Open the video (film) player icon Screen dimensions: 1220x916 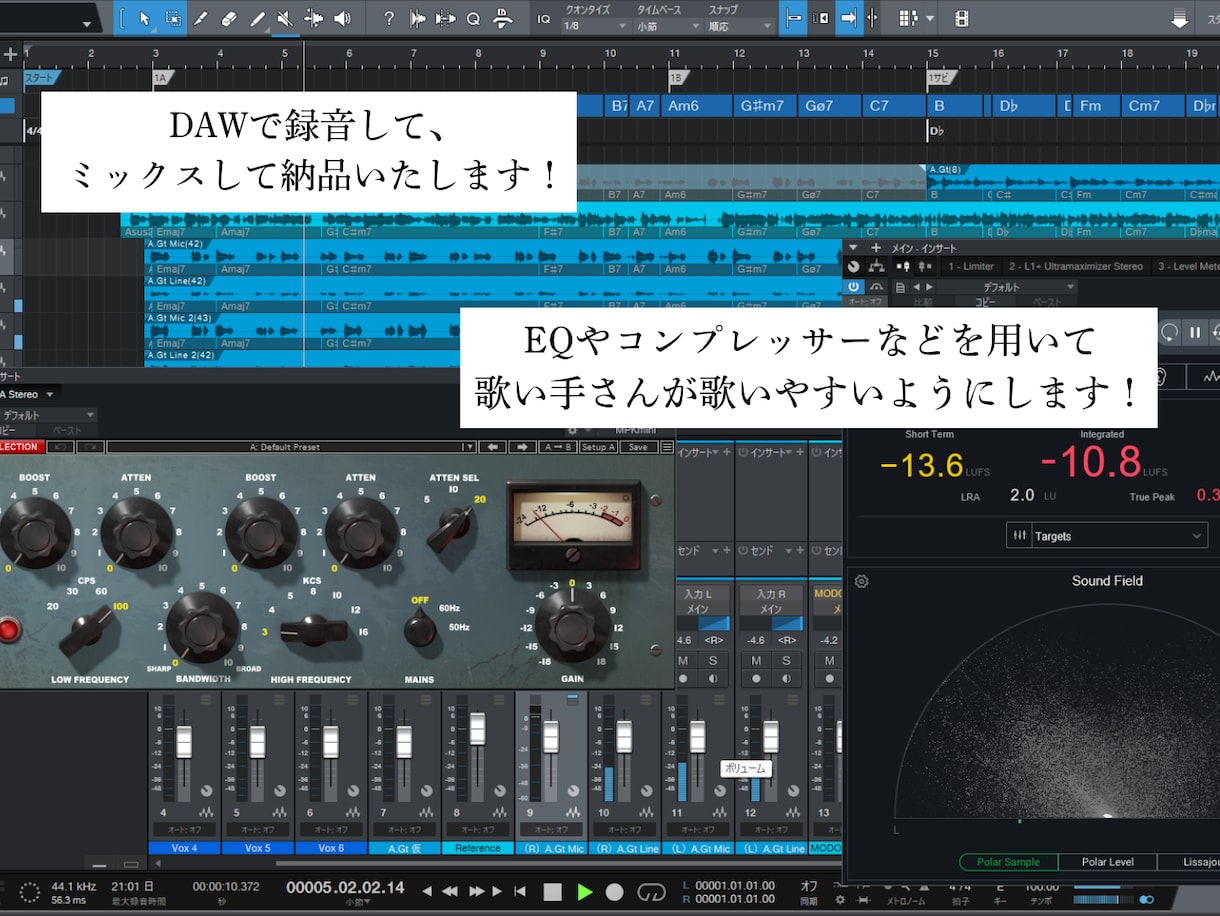[x=961, y=18]
